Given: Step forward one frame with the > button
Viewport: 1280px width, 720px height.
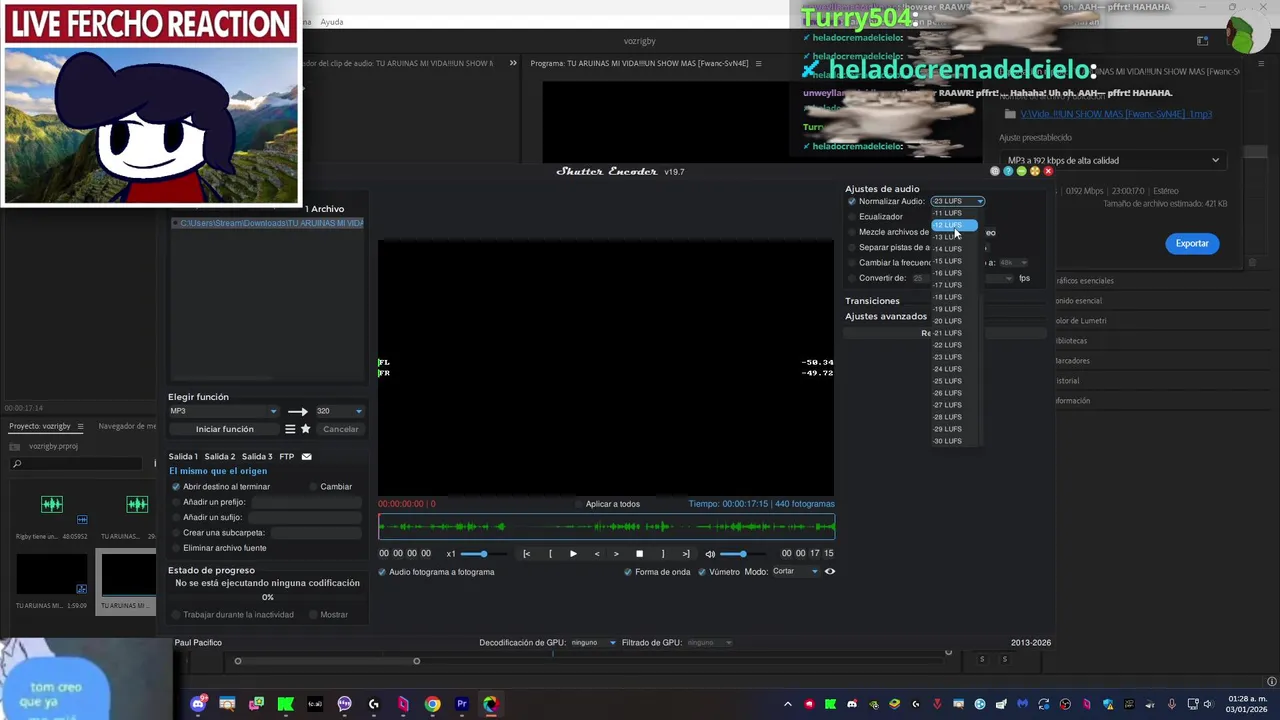Looking at the screenshot, I should click(x=616, y=554).
